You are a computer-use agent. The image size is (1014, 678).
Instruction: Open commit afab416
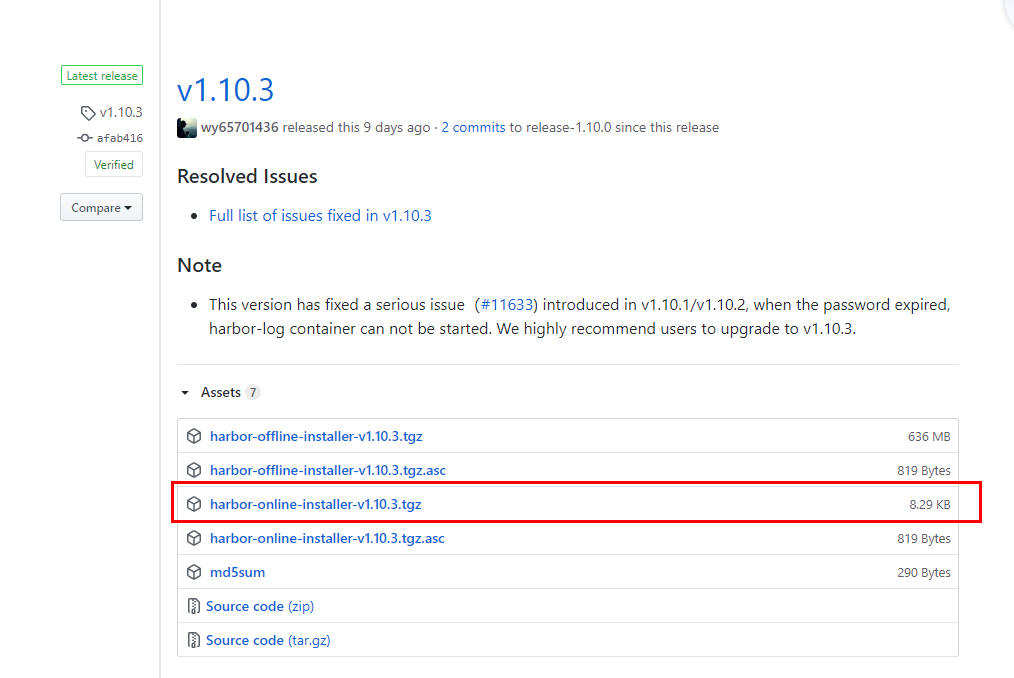(120, 138)
